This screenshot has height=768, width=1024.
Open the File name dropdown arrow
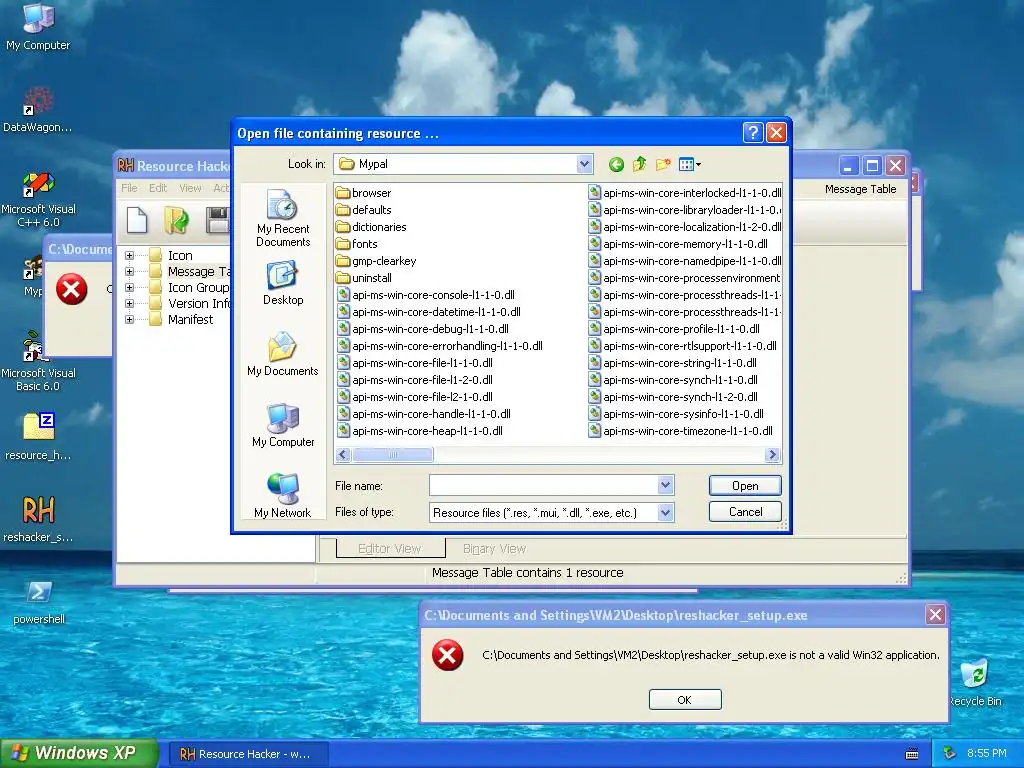point(665,485)
